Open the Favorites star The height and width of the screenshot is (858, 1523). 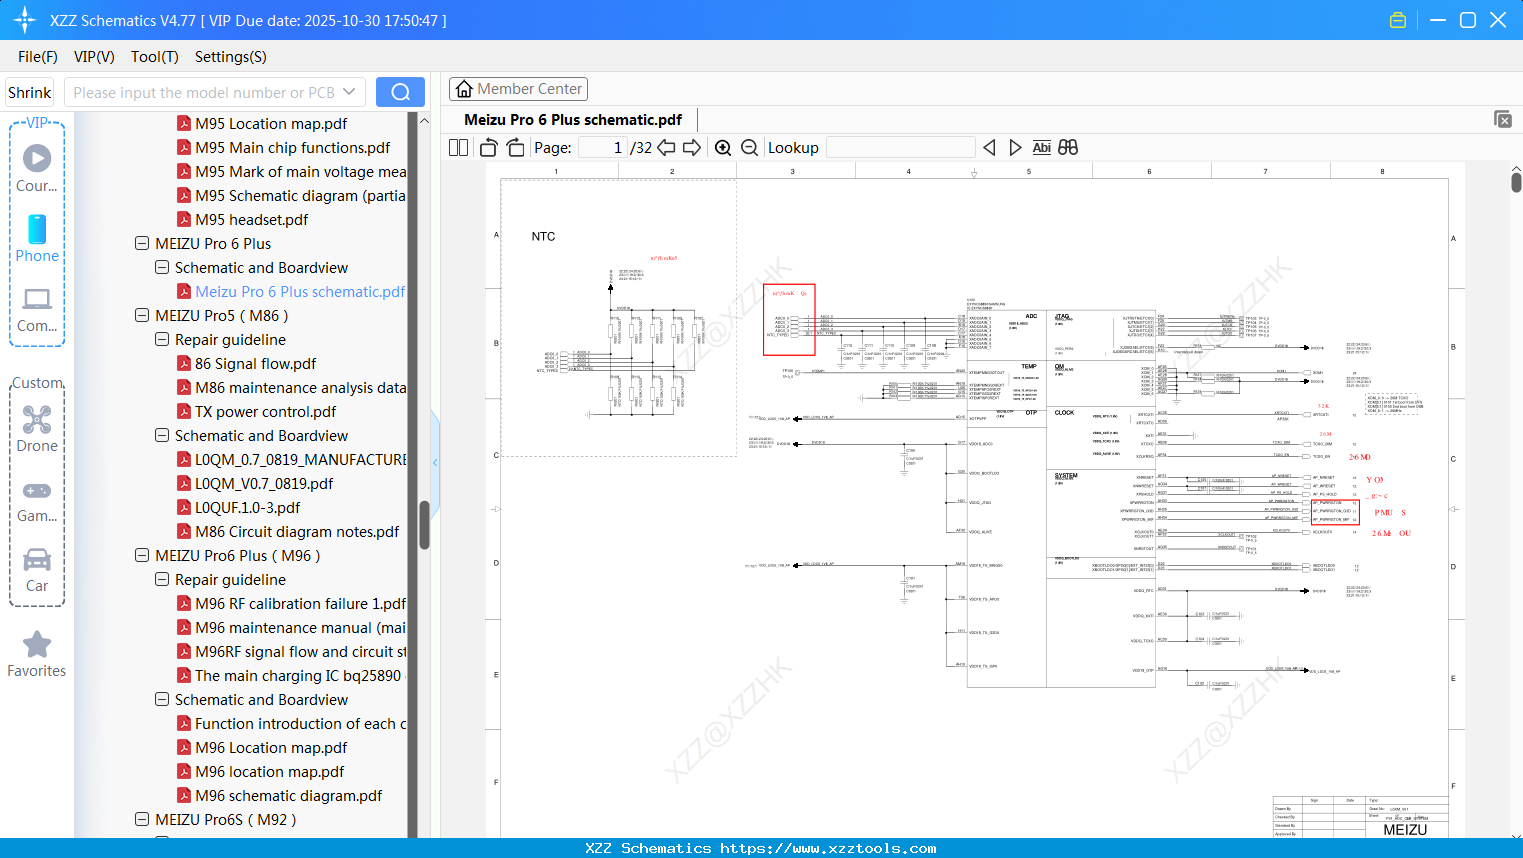37,644
